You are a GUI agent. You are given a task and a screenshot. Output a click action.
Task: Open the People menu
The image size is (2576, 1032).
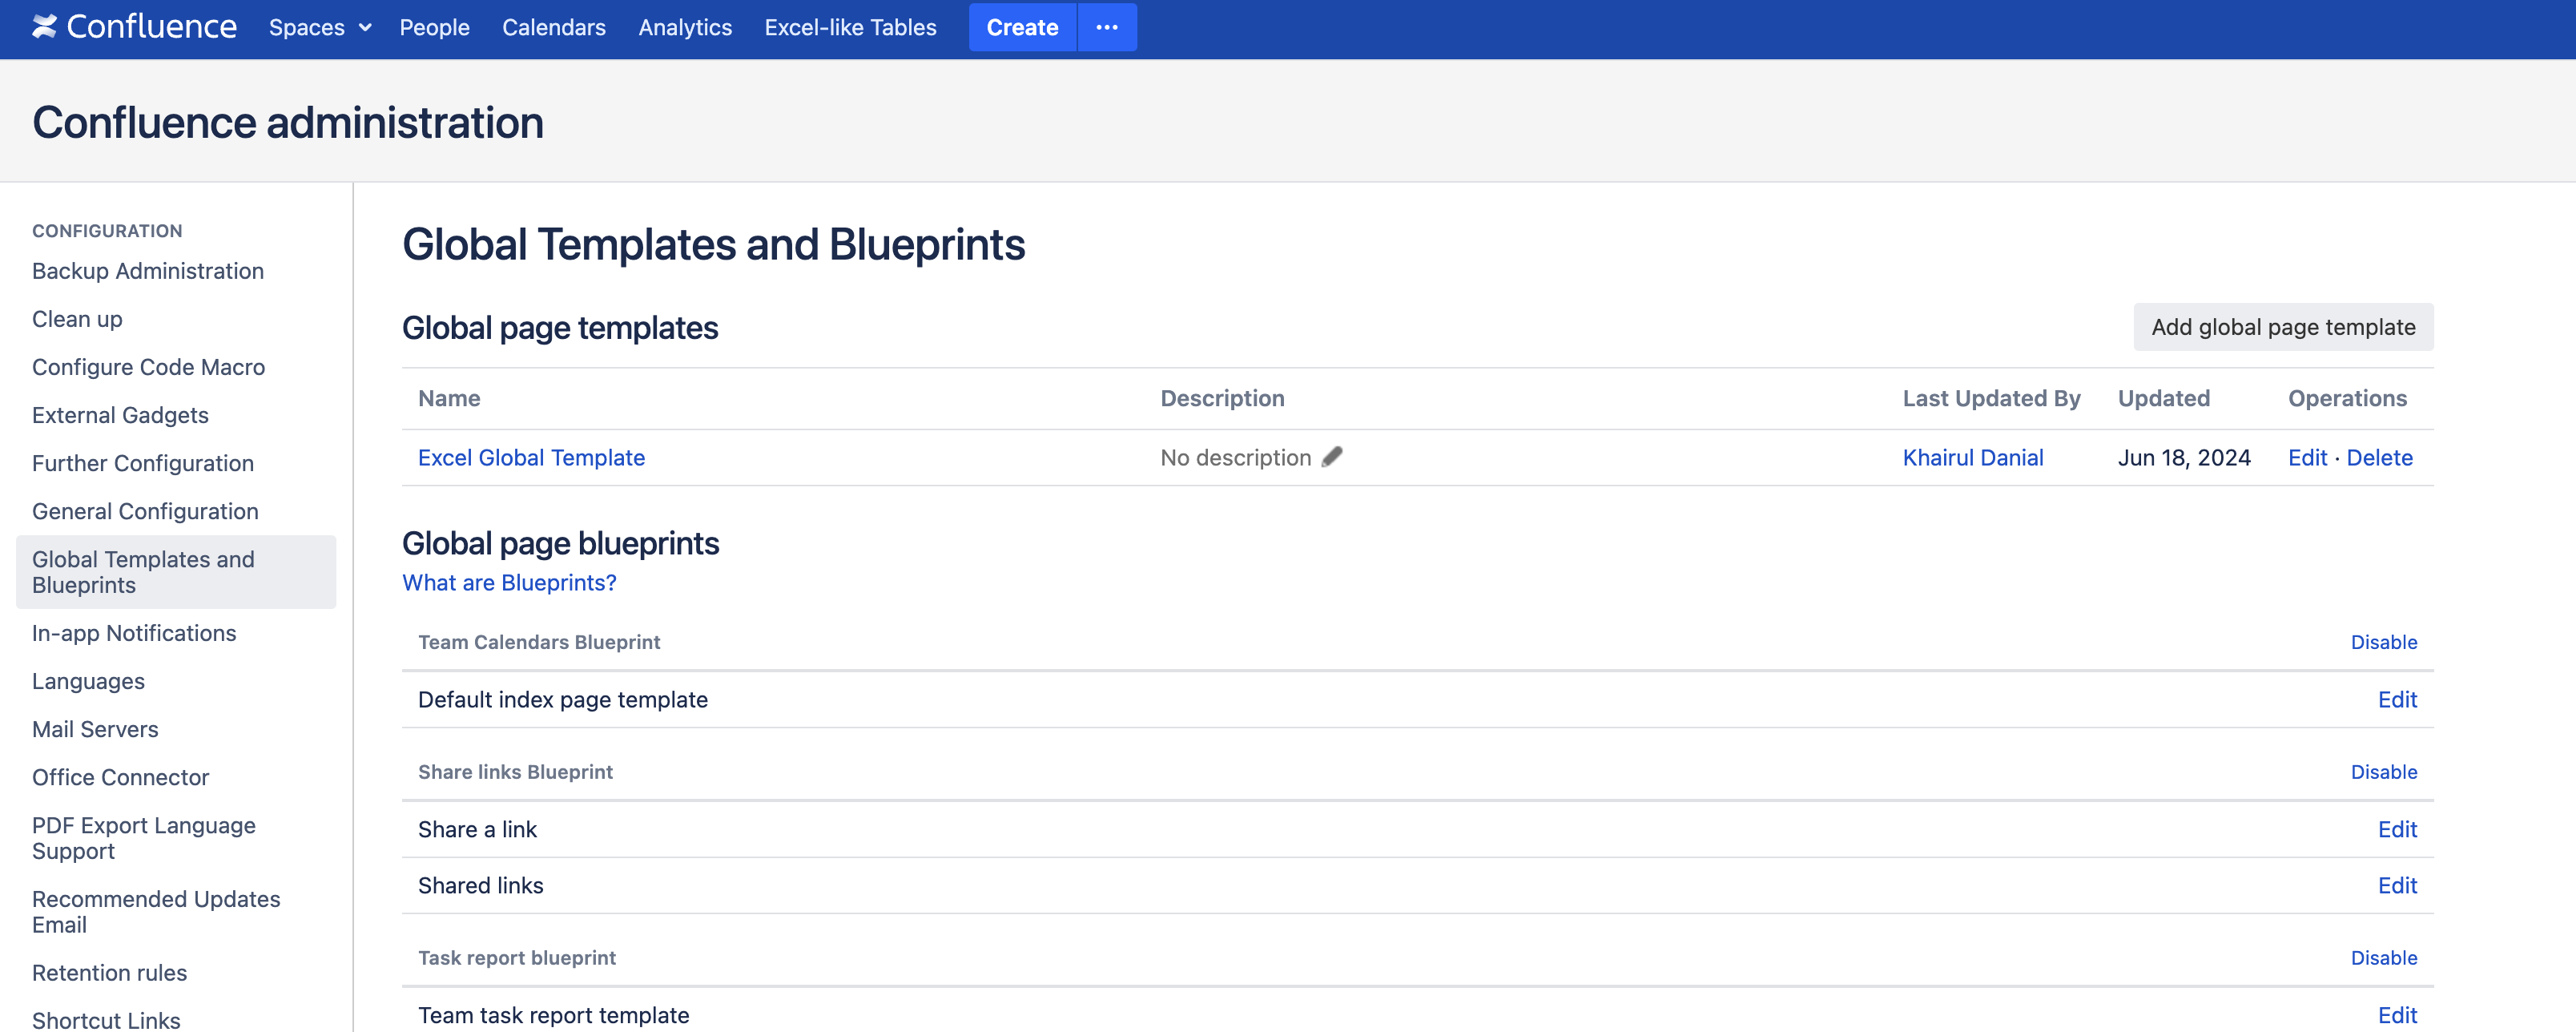tap(434, 27)
